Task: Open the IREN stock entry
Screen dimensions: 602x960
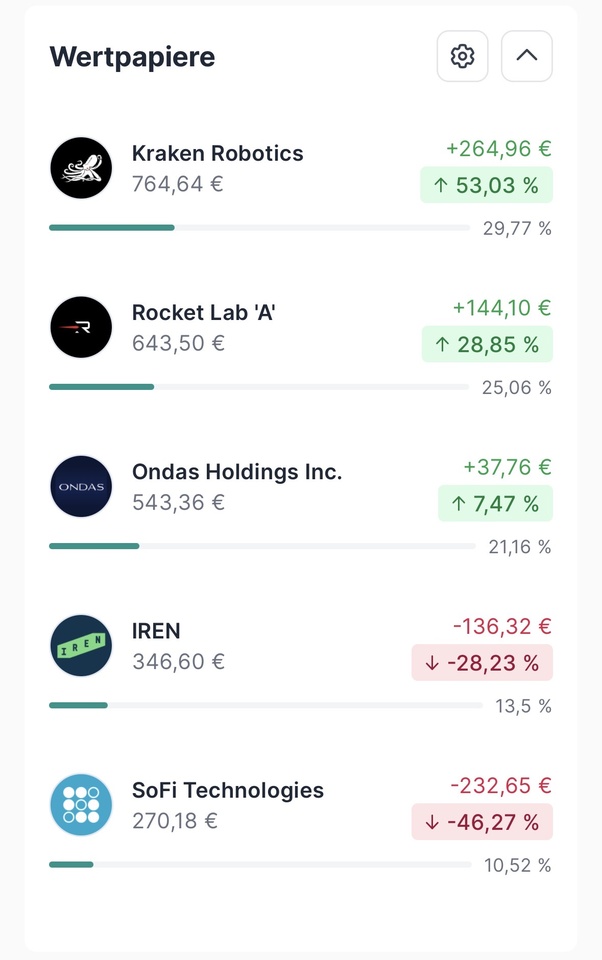Action: pos(156,631)
